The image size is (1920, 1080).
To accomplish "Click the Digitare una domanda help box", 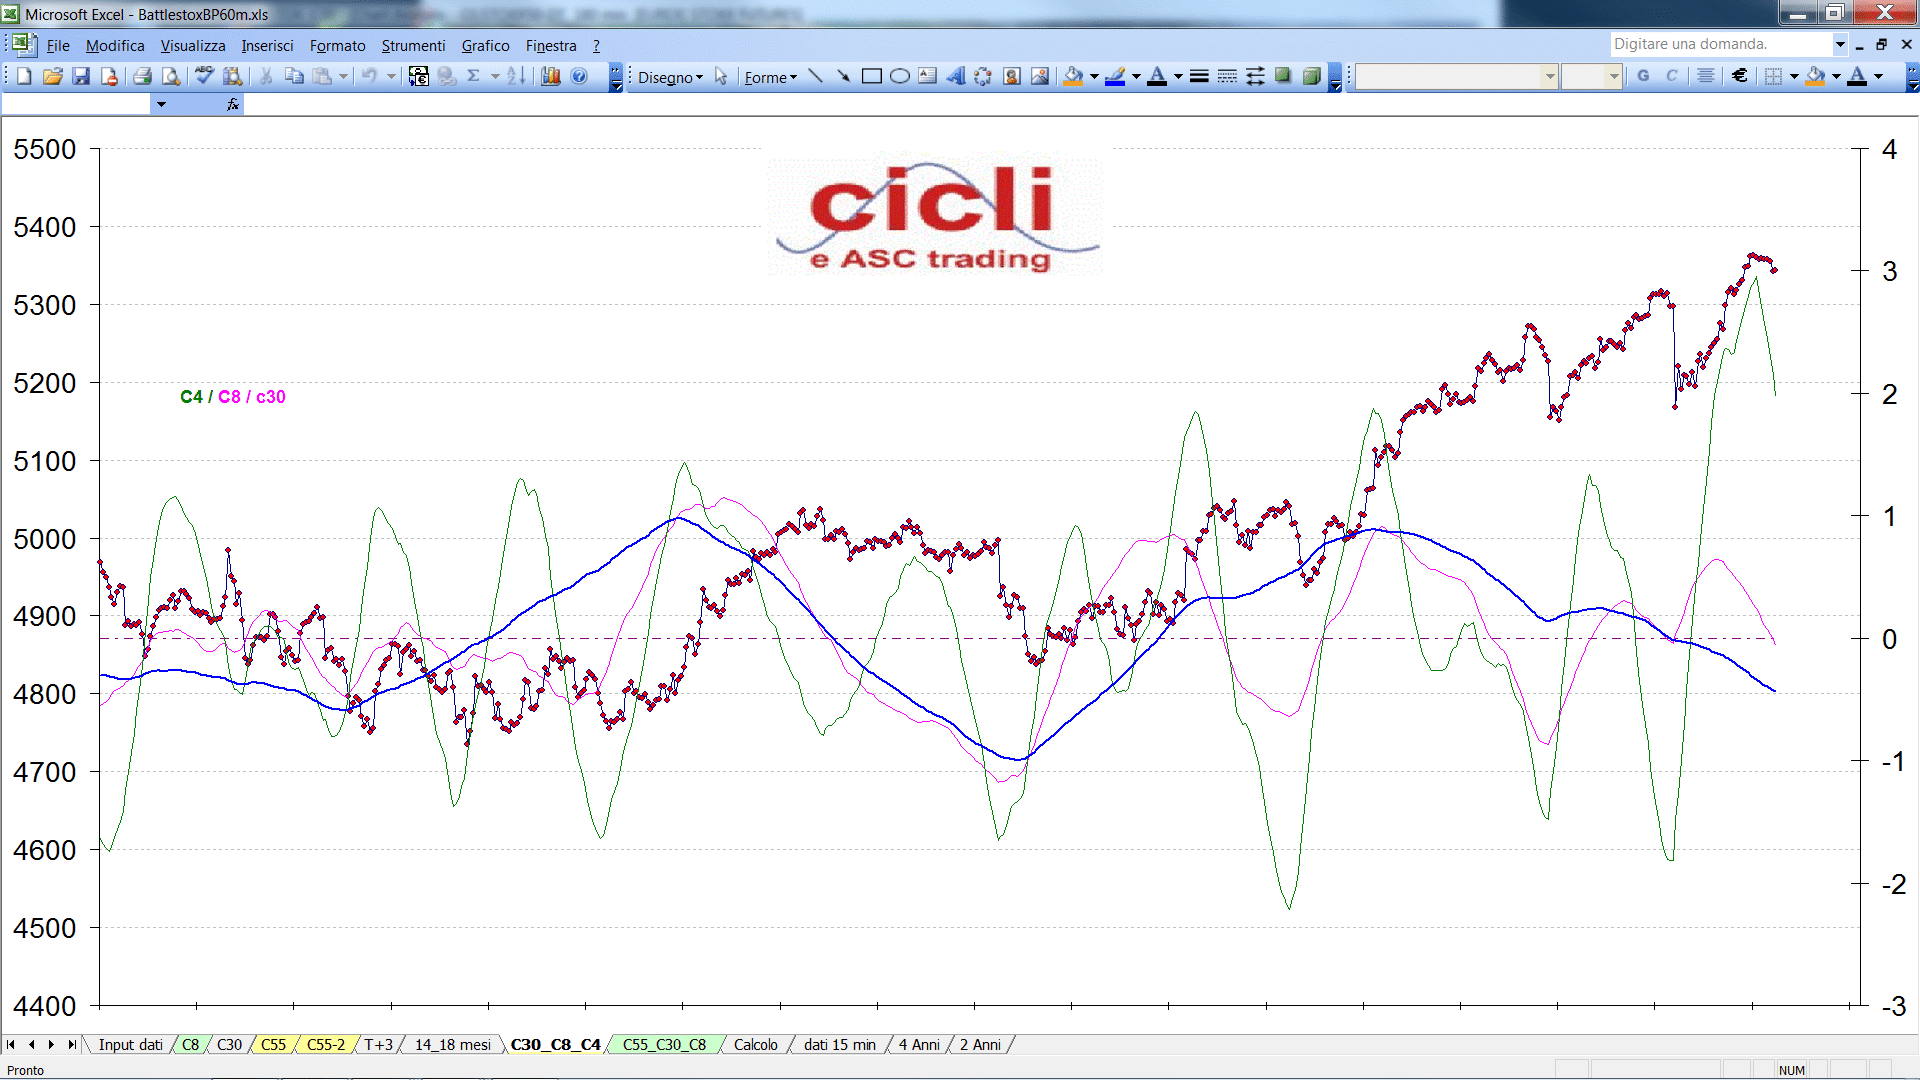I will pyautogui.click(x=1721, y=44).
